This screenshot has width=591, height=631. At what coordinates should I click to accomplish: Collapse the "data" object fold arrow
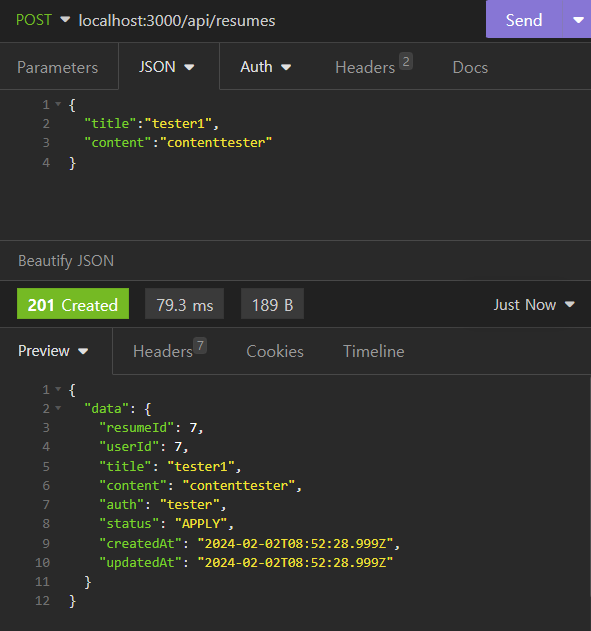pyautogui.click(x=58, y=408)
